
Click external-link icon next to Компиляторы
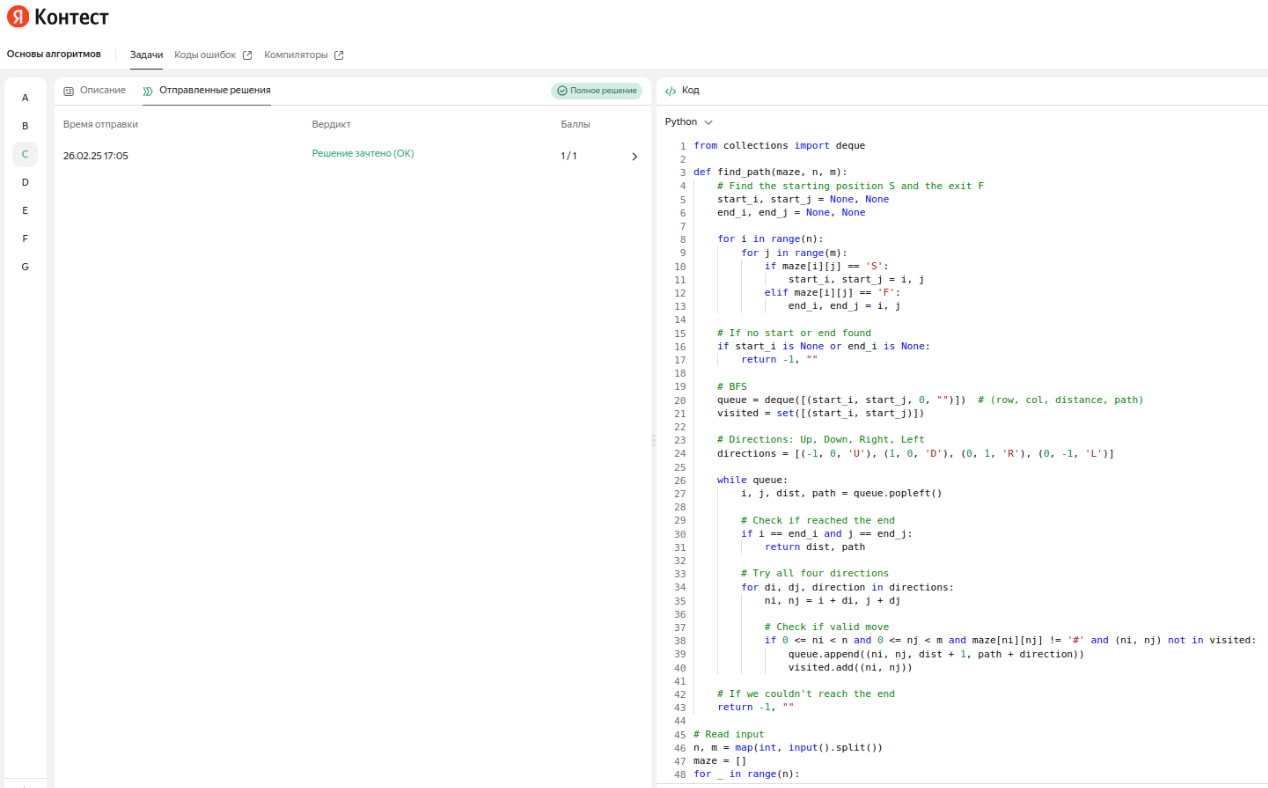tap(338, 55)
